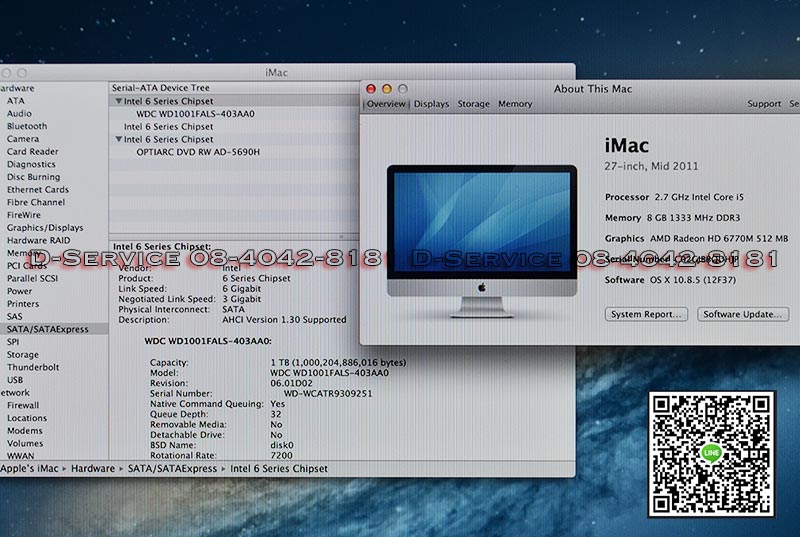The image size is (800, 537).
Task: Click the Serial-ATA Device Tree header
Action: tap(161, 88)
